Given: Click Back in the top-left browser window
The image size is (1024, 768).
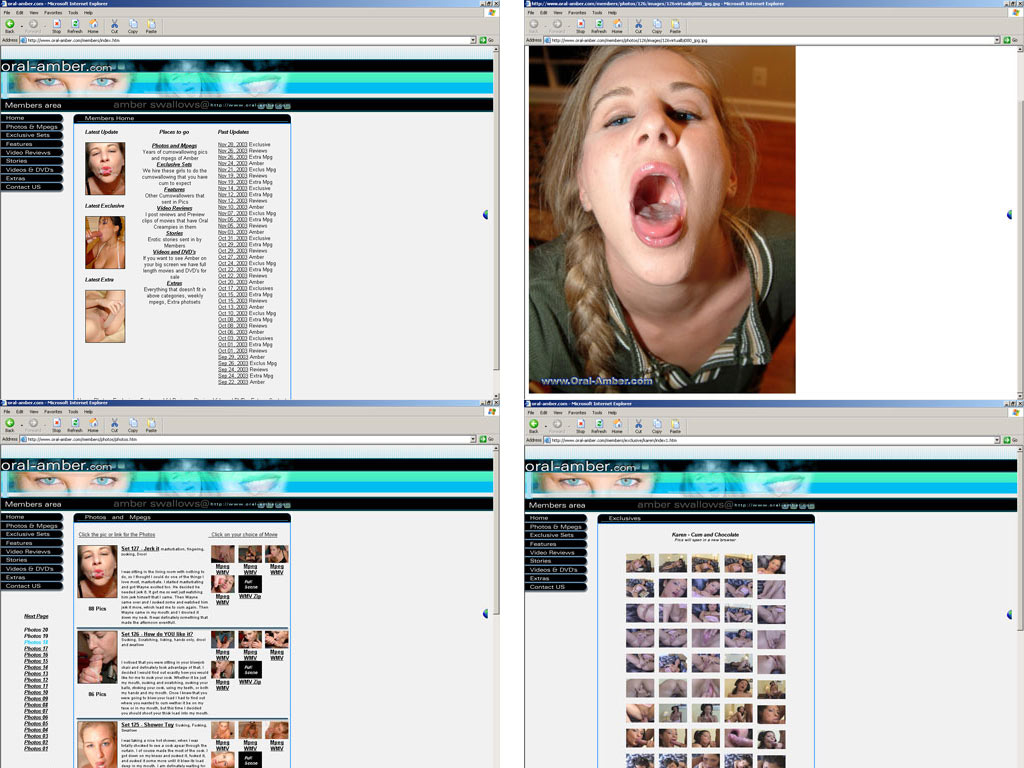Looking at the screenshot, I should coord(10,25).
